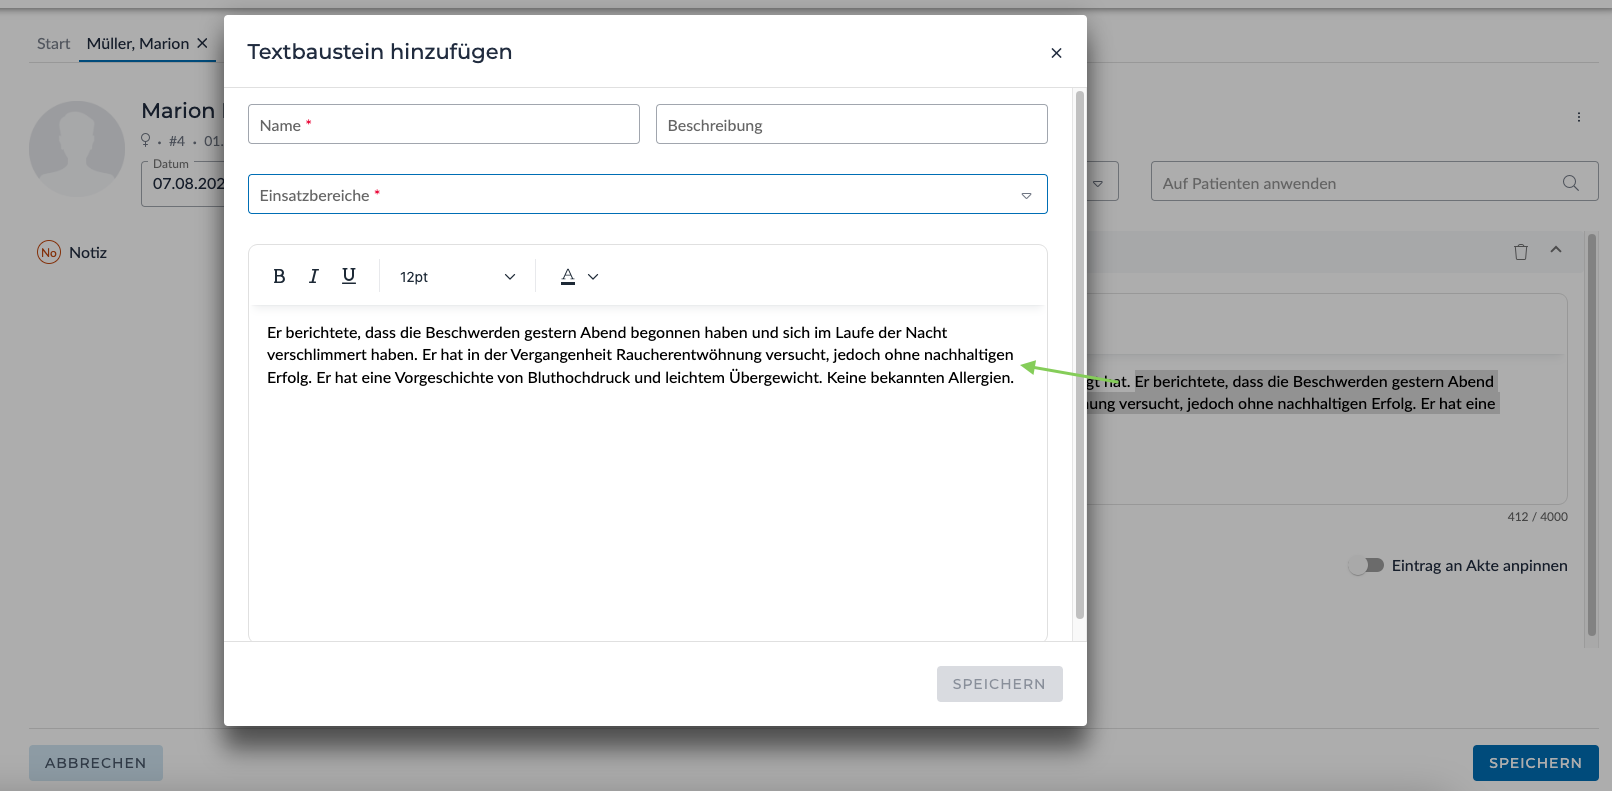This screenshot has width=1612, height=791.
Task: Select the Müller, Marion tab
Action: (x=137, y=44)
